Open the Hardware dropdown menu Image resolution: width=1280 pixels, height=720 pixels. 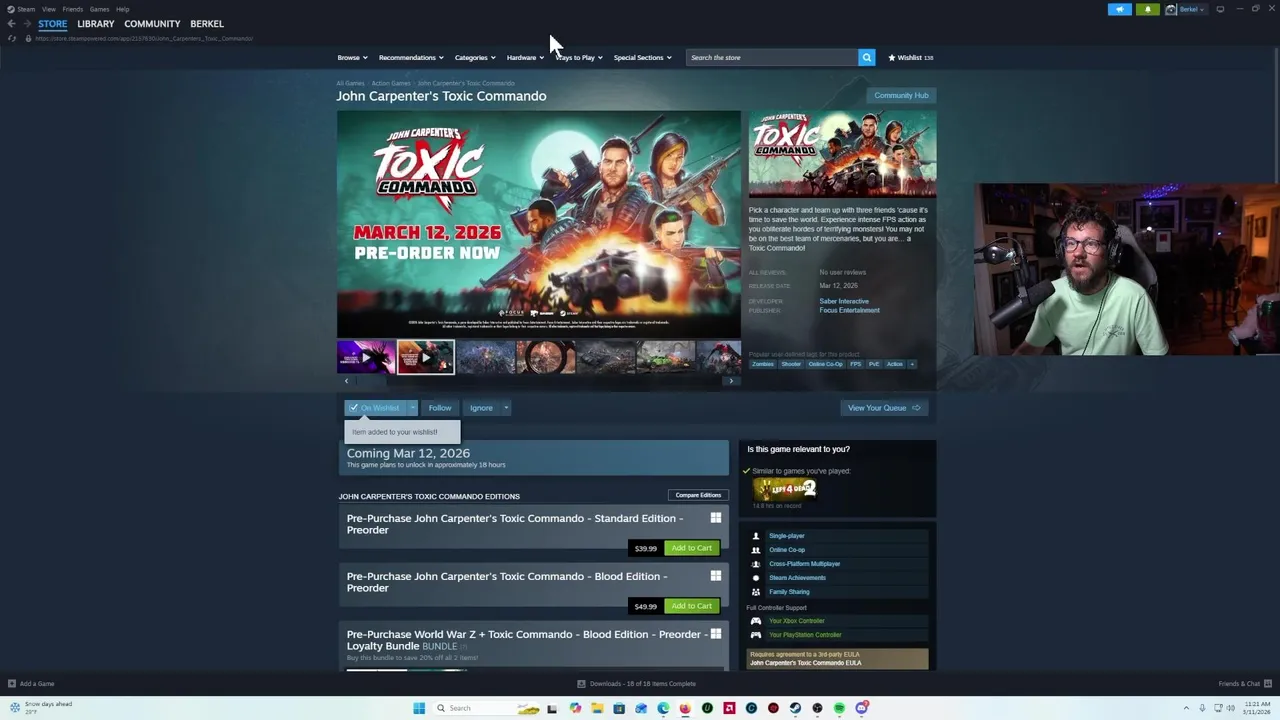[x=525, y=58]
